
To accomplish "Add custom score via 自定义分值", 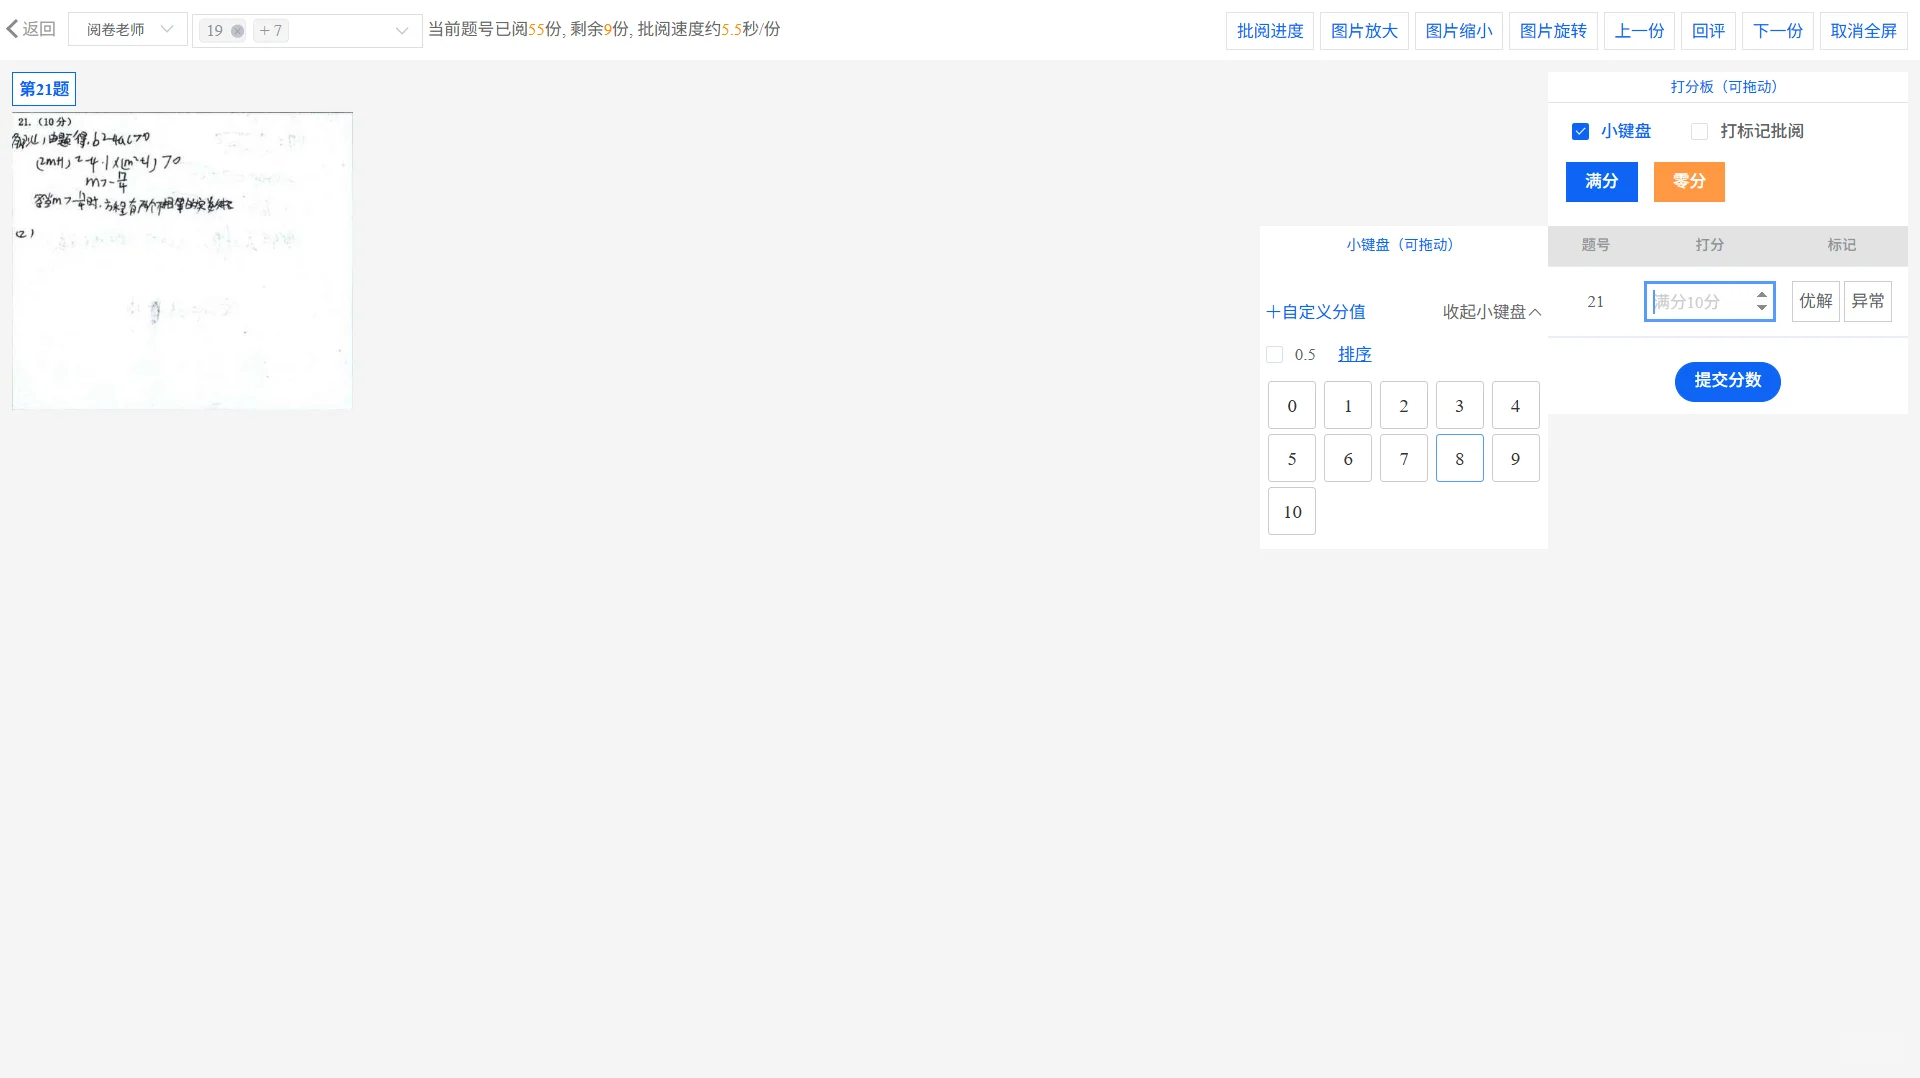I will [1315, 312].
